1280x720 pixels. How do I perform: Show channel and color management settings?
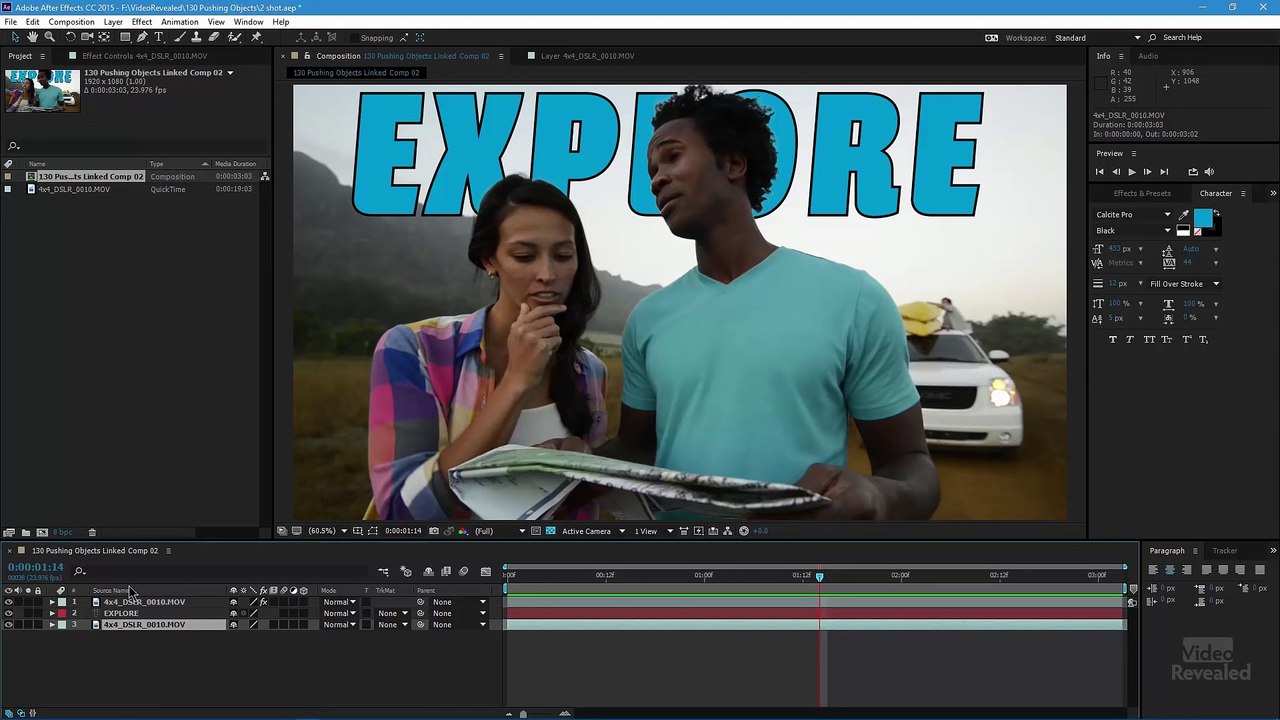[463, 531]
